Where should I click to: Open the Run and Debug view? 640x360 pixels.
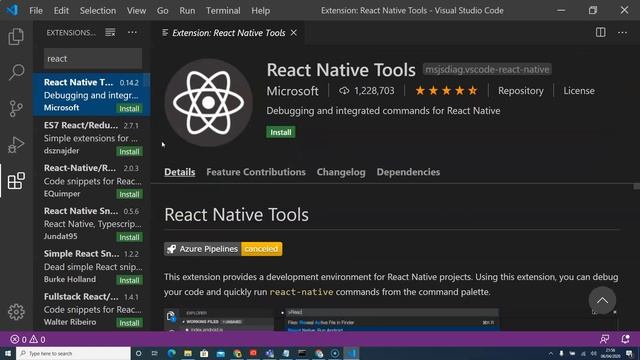16,144
